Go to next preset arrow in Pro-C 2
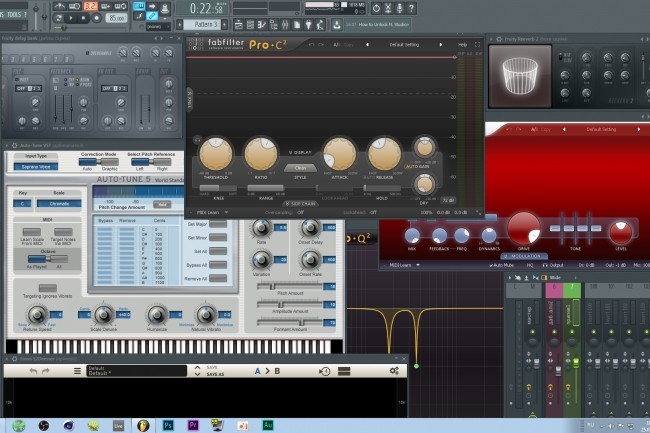Image resolution: width=650 pixels, height=433 pixels. (x=441, y=45)
